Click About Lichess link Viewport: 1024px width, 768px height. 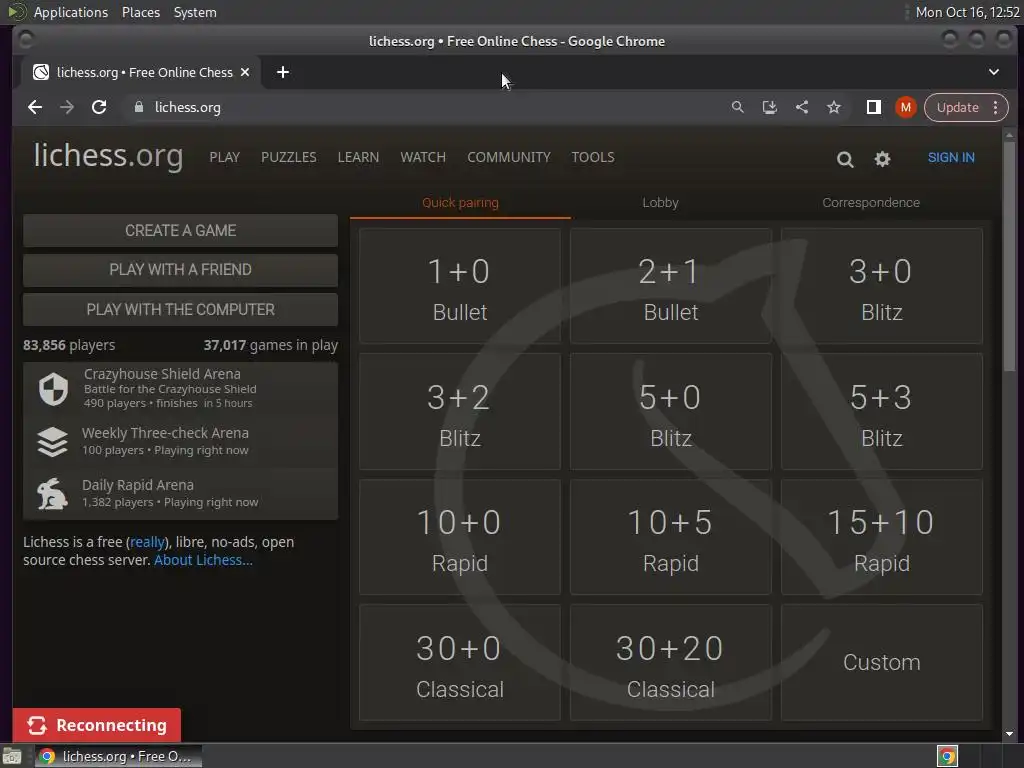pyautogui.click(x=203, y=560)
